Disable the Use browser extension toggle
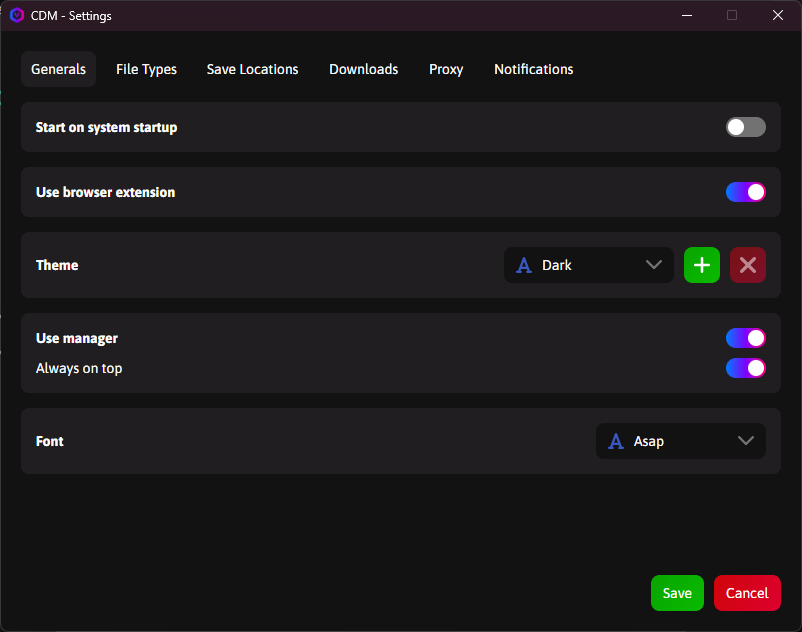This screenshot has height=632, width=802. [745, 192]
